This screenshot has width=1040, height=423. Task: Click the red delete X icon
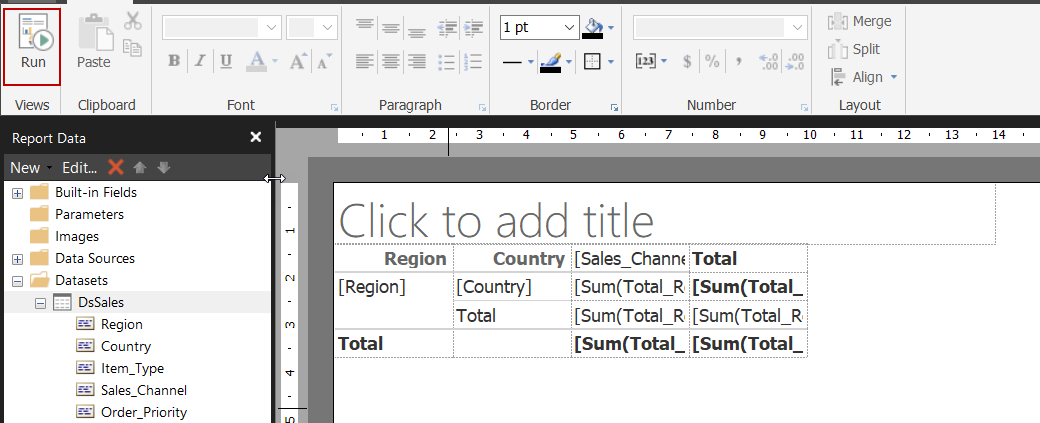116,168
